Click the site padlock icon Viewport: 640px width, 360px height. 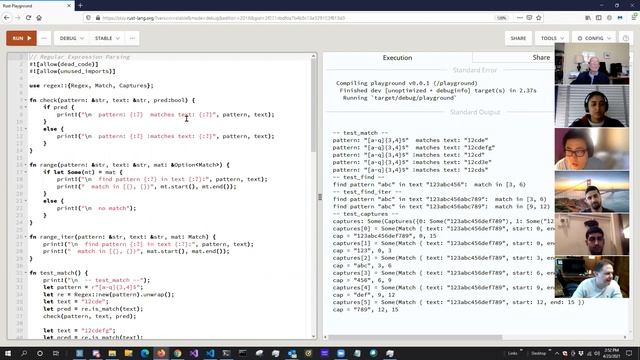pyautogui.click(x=98, y=18)
